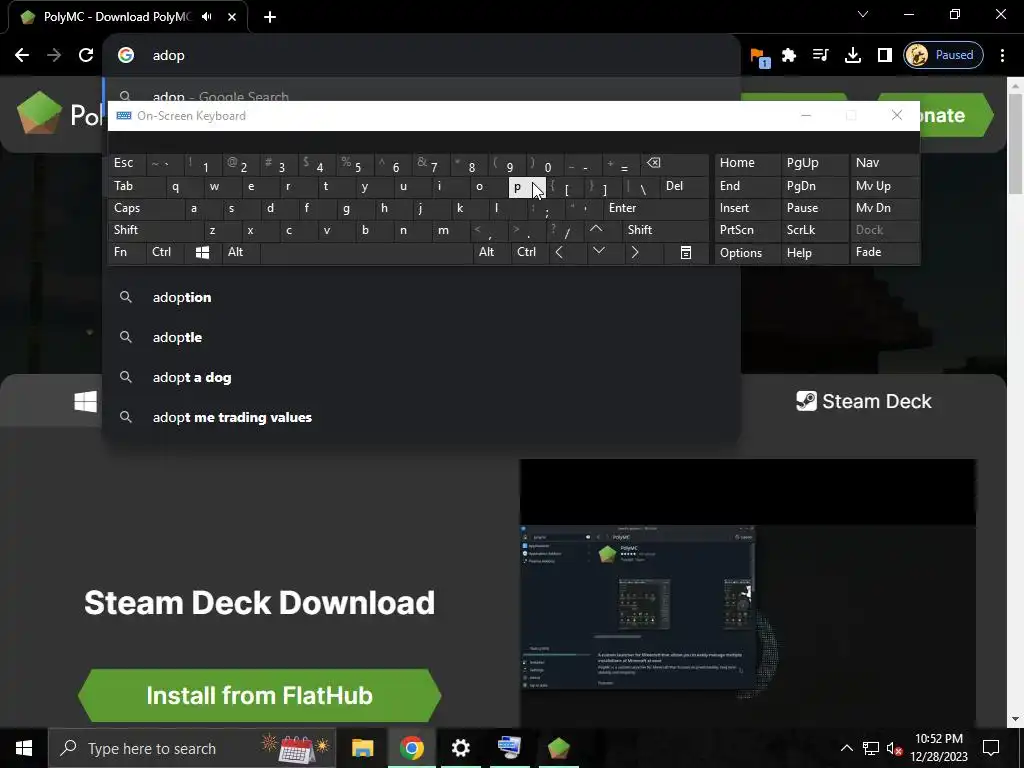
Task: Go back using browser back arrow
Action: (22, 55)
